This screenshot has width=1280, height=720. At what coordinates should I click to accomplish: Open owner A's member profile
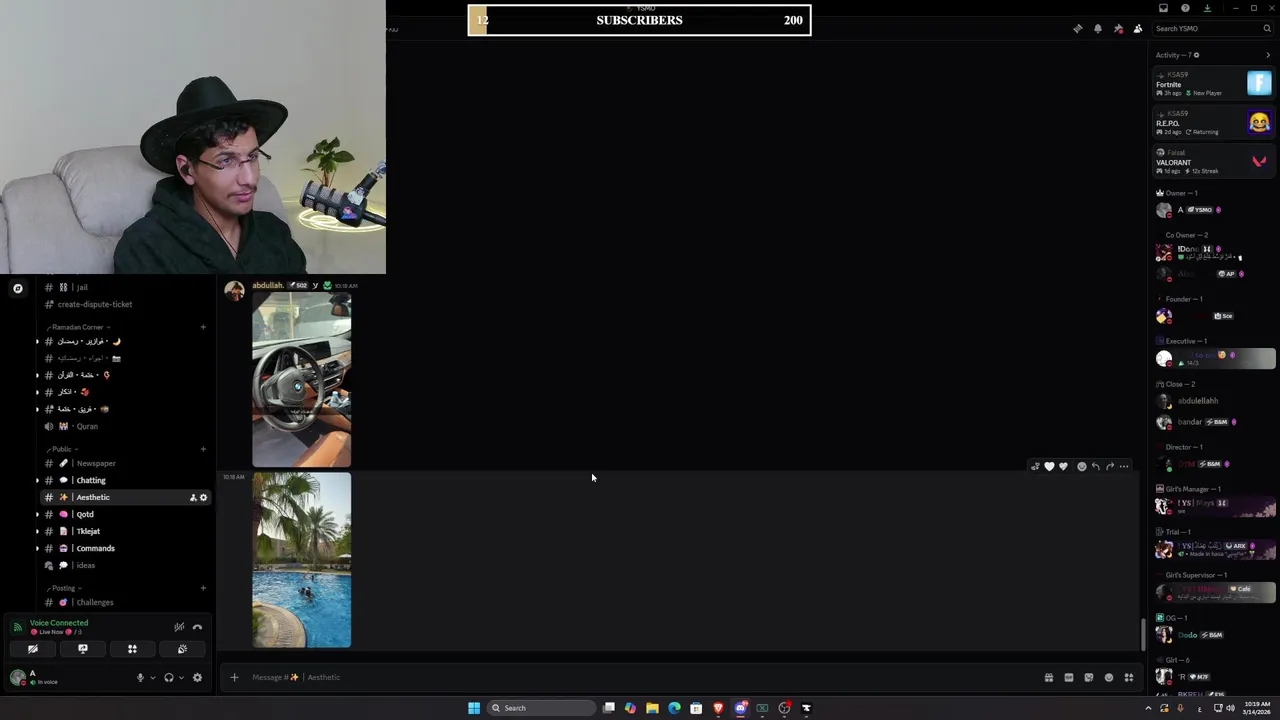pos(1214,210)
